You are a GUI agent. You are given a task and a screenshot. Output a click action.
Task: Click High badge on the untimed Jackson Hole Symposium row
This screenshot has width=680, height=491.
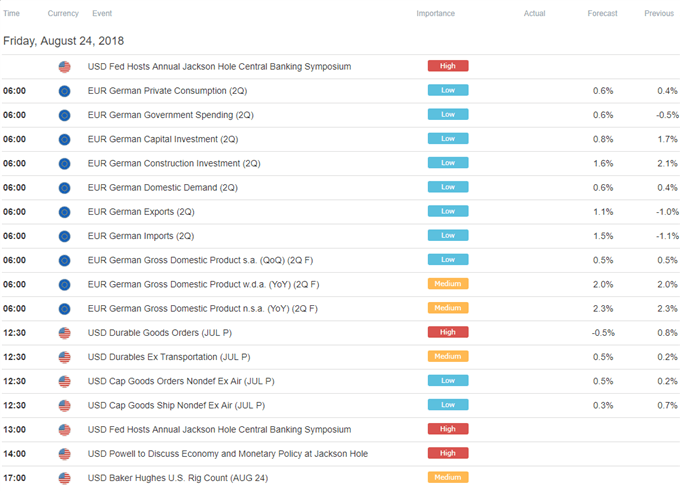(x=448, y=66)
